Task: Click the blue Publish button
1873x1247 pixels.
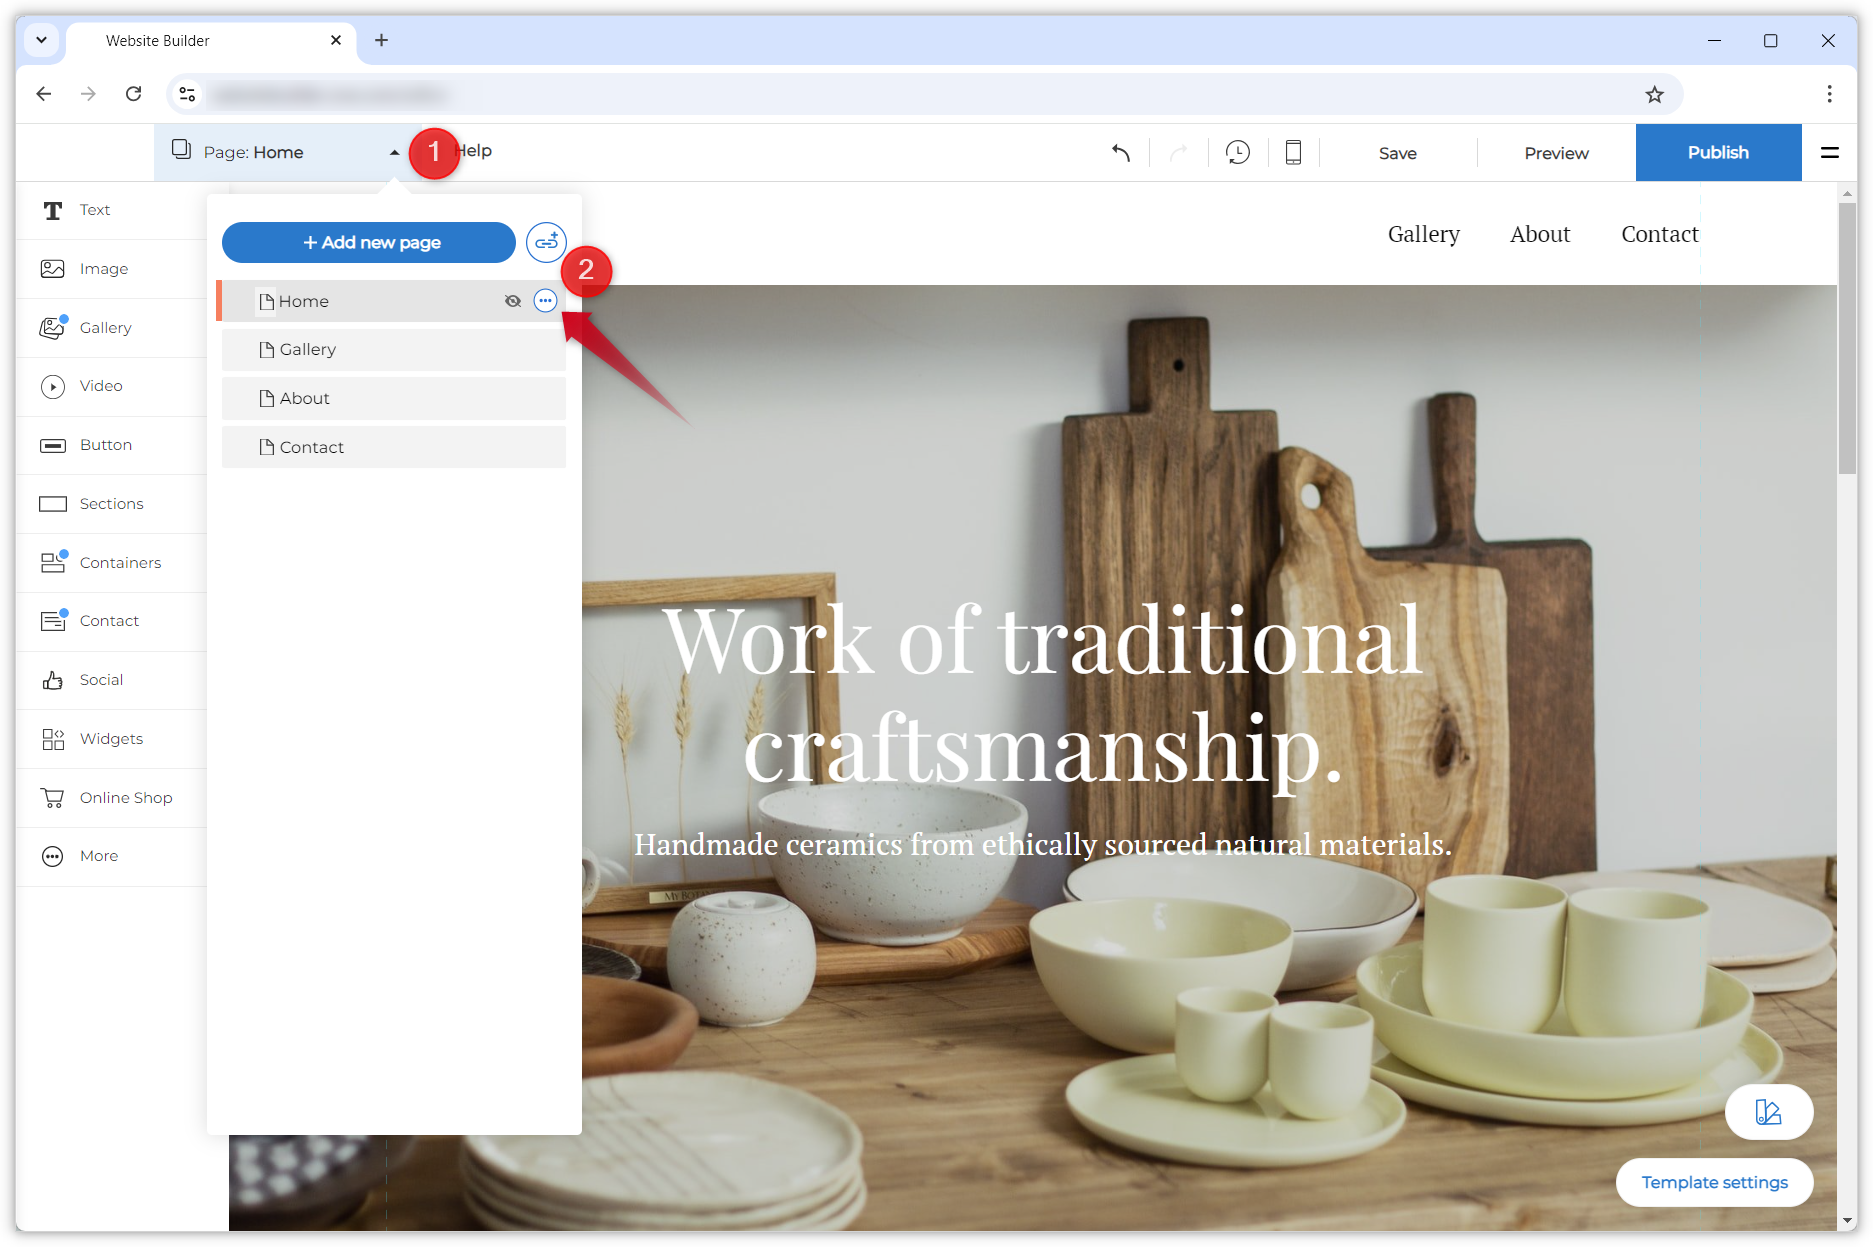Action: [1717, 153]
